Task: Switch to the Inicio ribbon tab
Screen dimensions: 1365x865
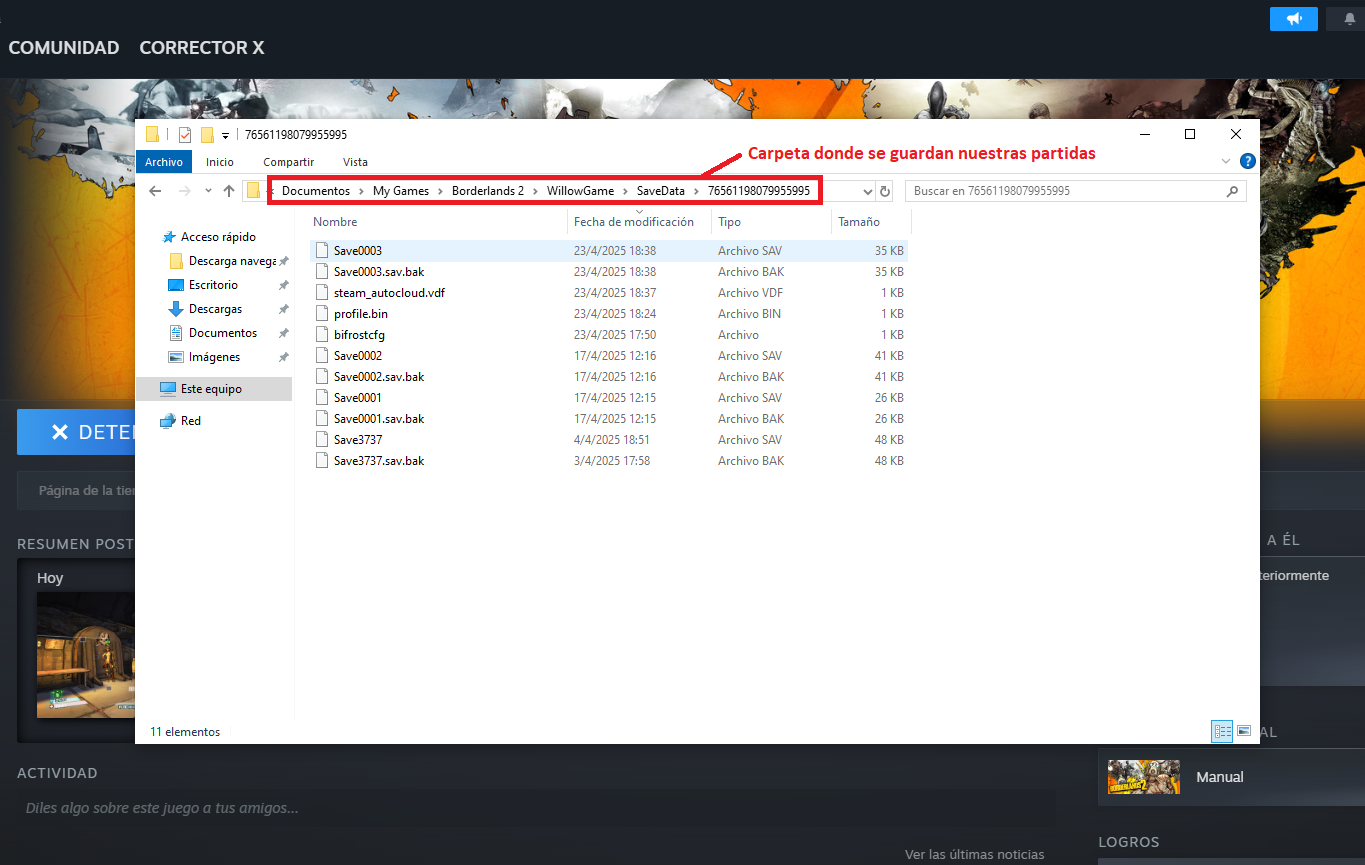Action: click(220, 162)
